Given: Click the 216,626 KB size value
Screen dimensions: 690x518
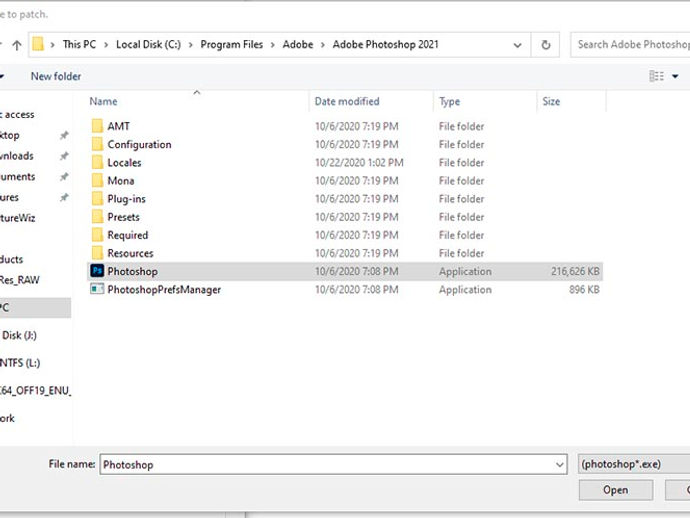Looking at the screenshot, I should pos(575,272).
